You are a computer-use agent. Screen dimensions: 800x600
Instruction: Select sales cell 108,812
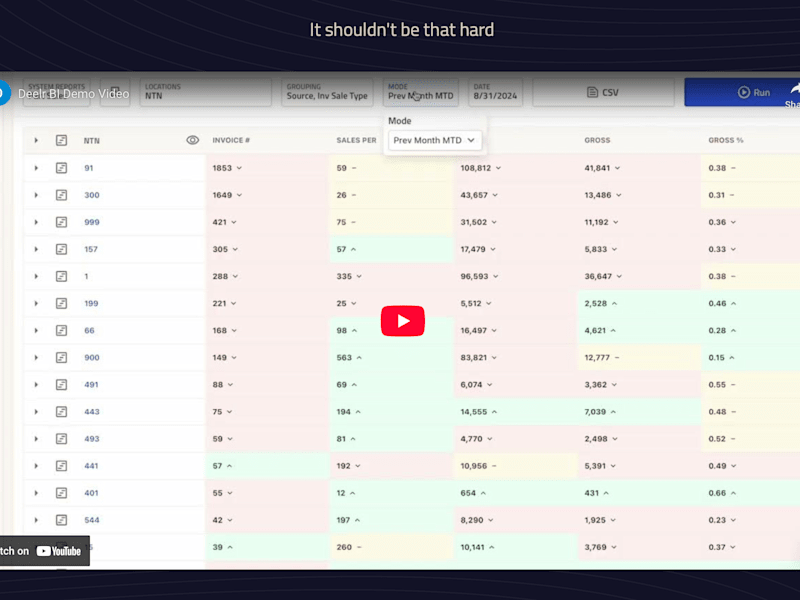click(515, 168)
